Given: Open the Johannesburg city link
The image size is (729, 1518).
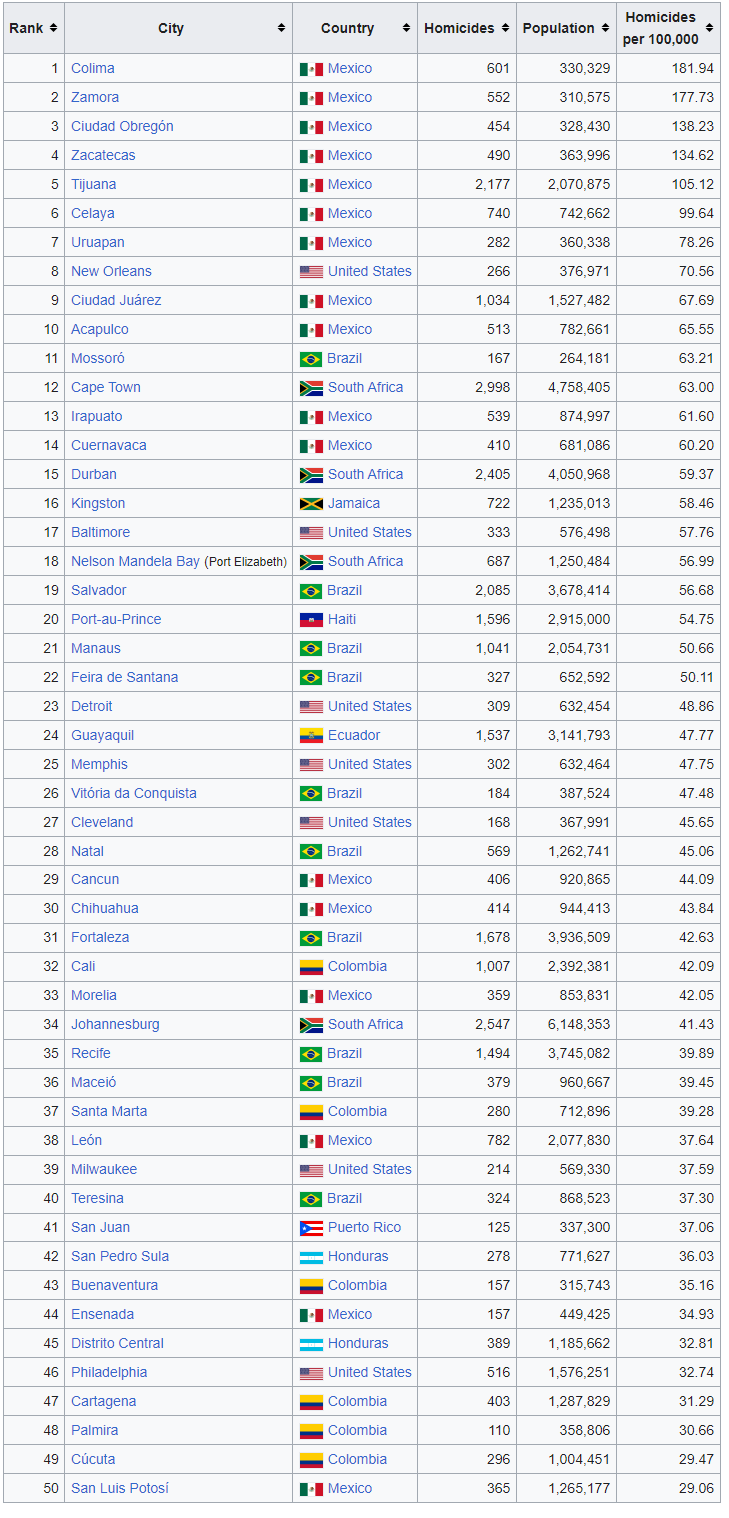Looking at the screenshot, I should (115, 1024).
